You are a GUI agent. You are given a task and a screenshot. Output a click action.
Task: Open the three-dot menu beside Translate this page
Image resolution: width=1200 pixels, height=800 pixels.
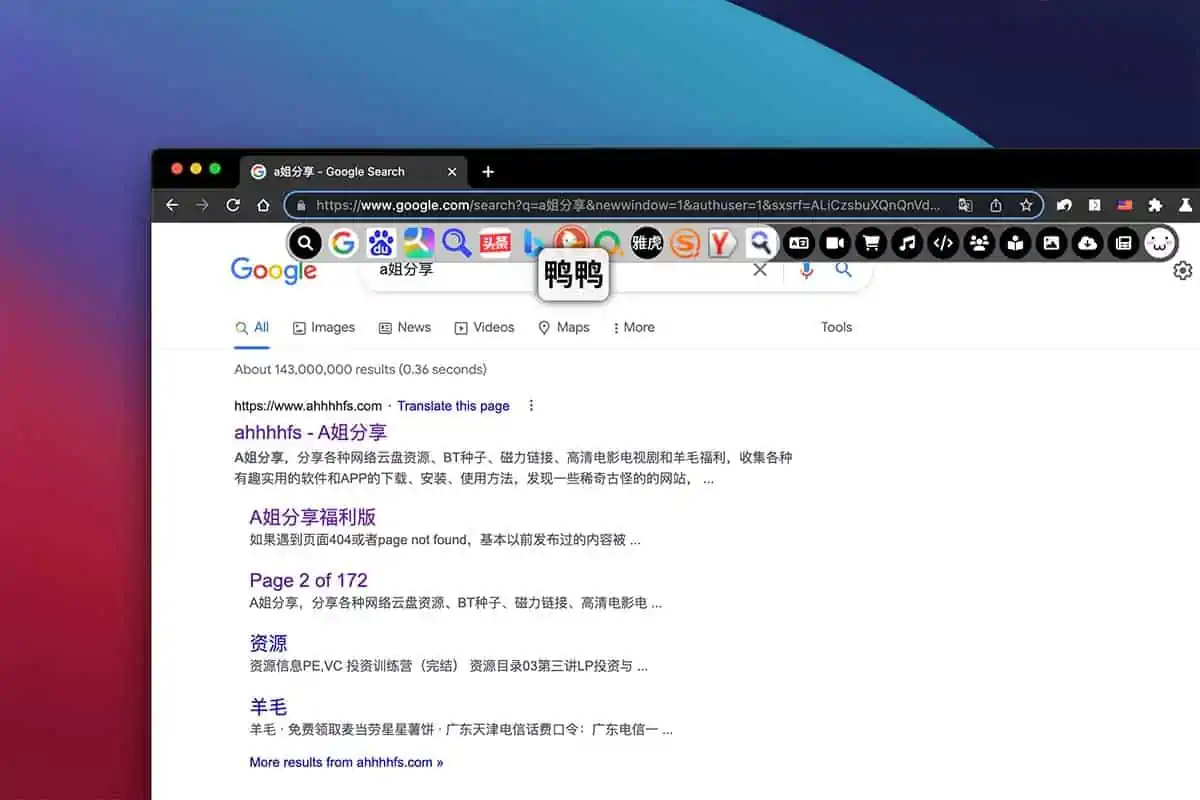pos(531,405)
